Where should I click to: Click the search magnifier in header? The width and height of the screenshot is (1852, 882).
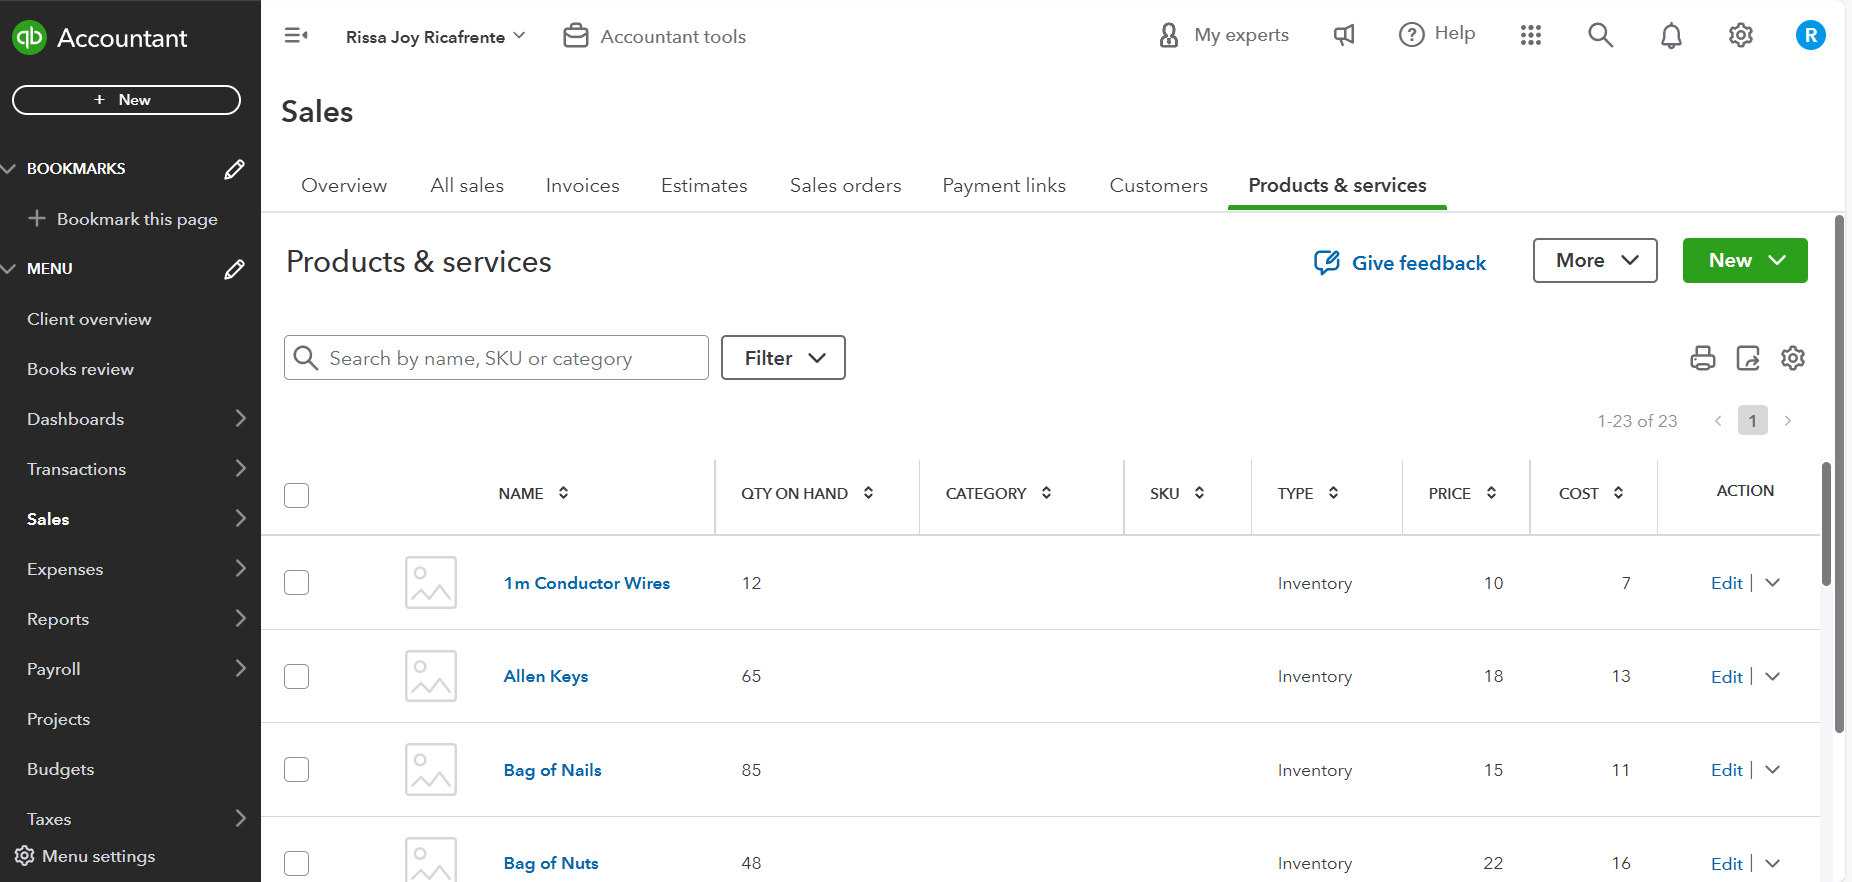point(1601,36)
